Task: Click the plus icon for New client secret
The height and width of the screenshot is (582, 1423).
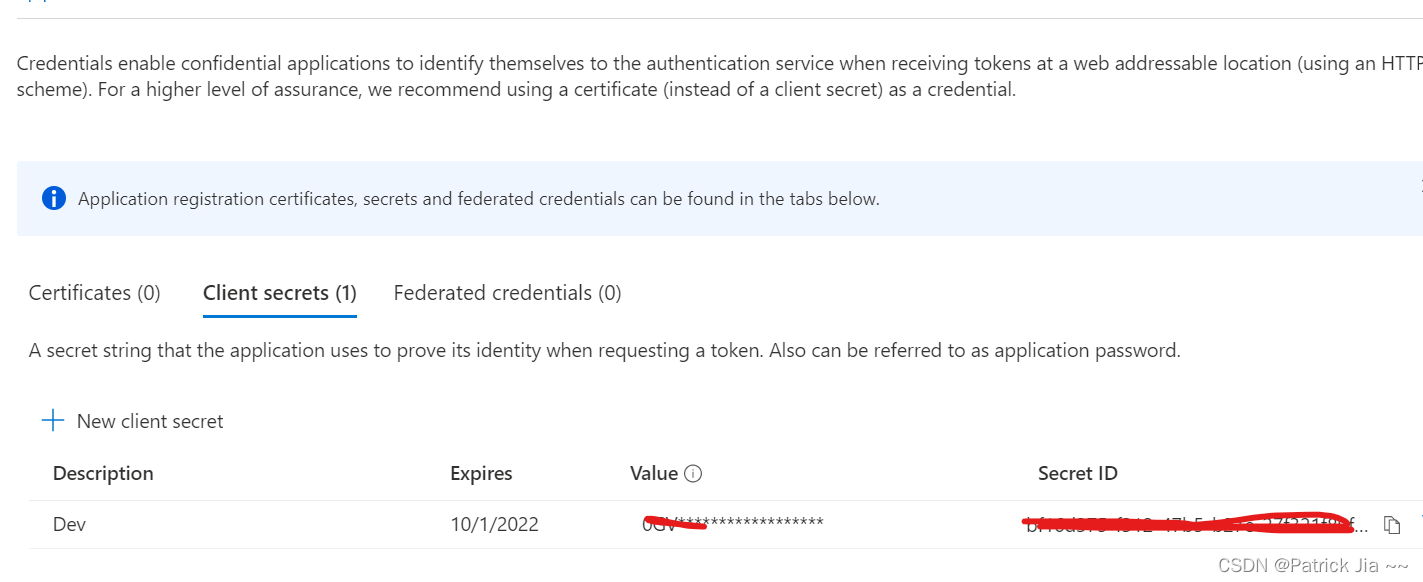Action: (x=52, y=420)
